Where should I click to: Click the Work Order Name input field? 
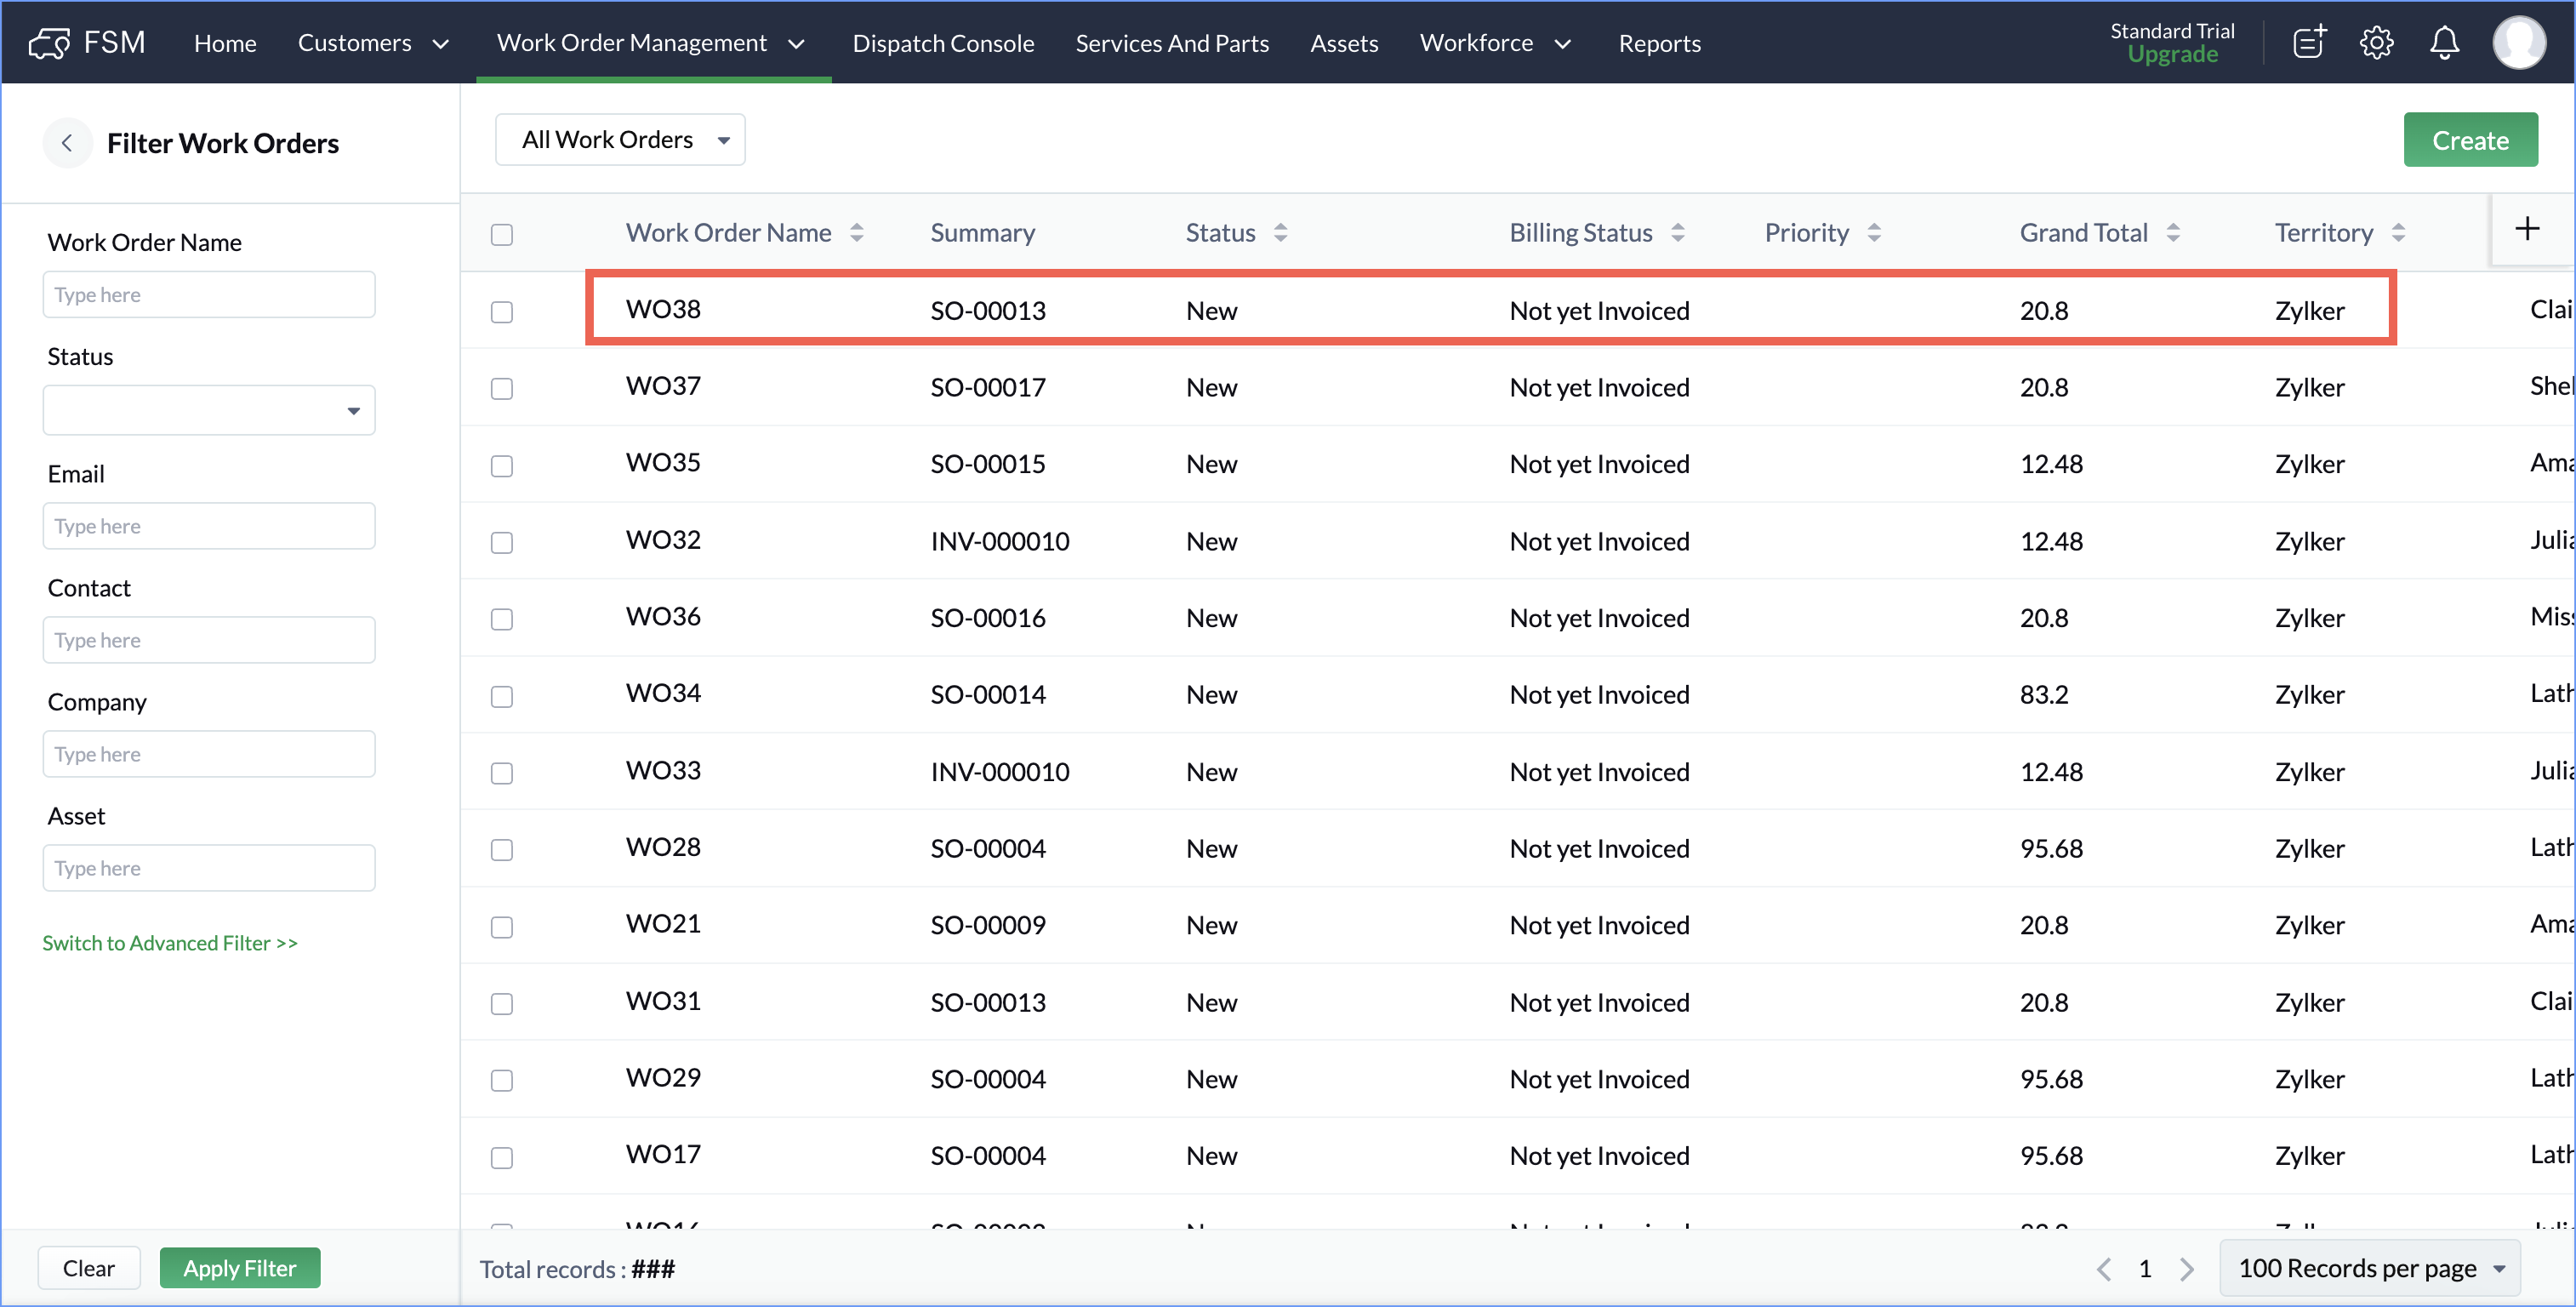(x=209, y=295)
